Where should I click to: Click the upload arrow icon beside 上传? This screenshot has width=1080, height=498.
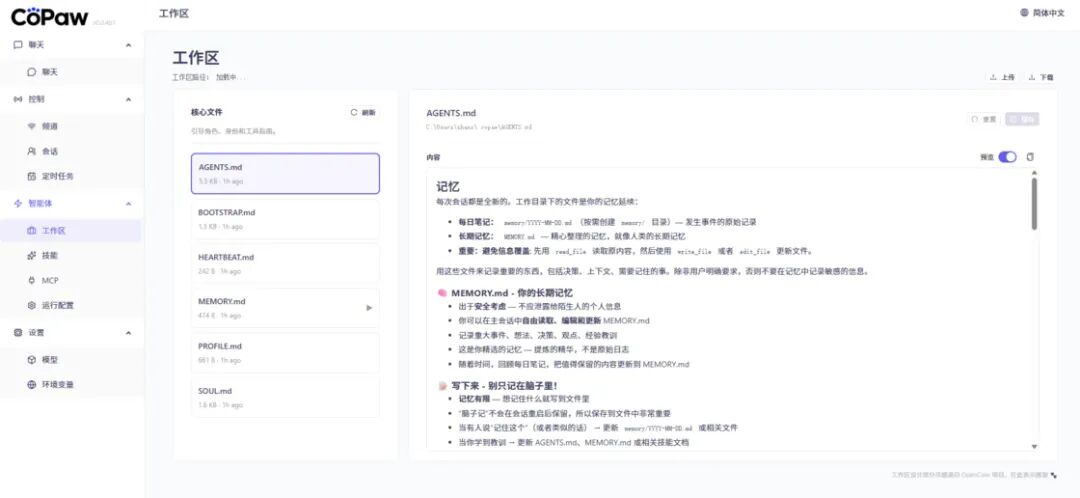point(993,78)
